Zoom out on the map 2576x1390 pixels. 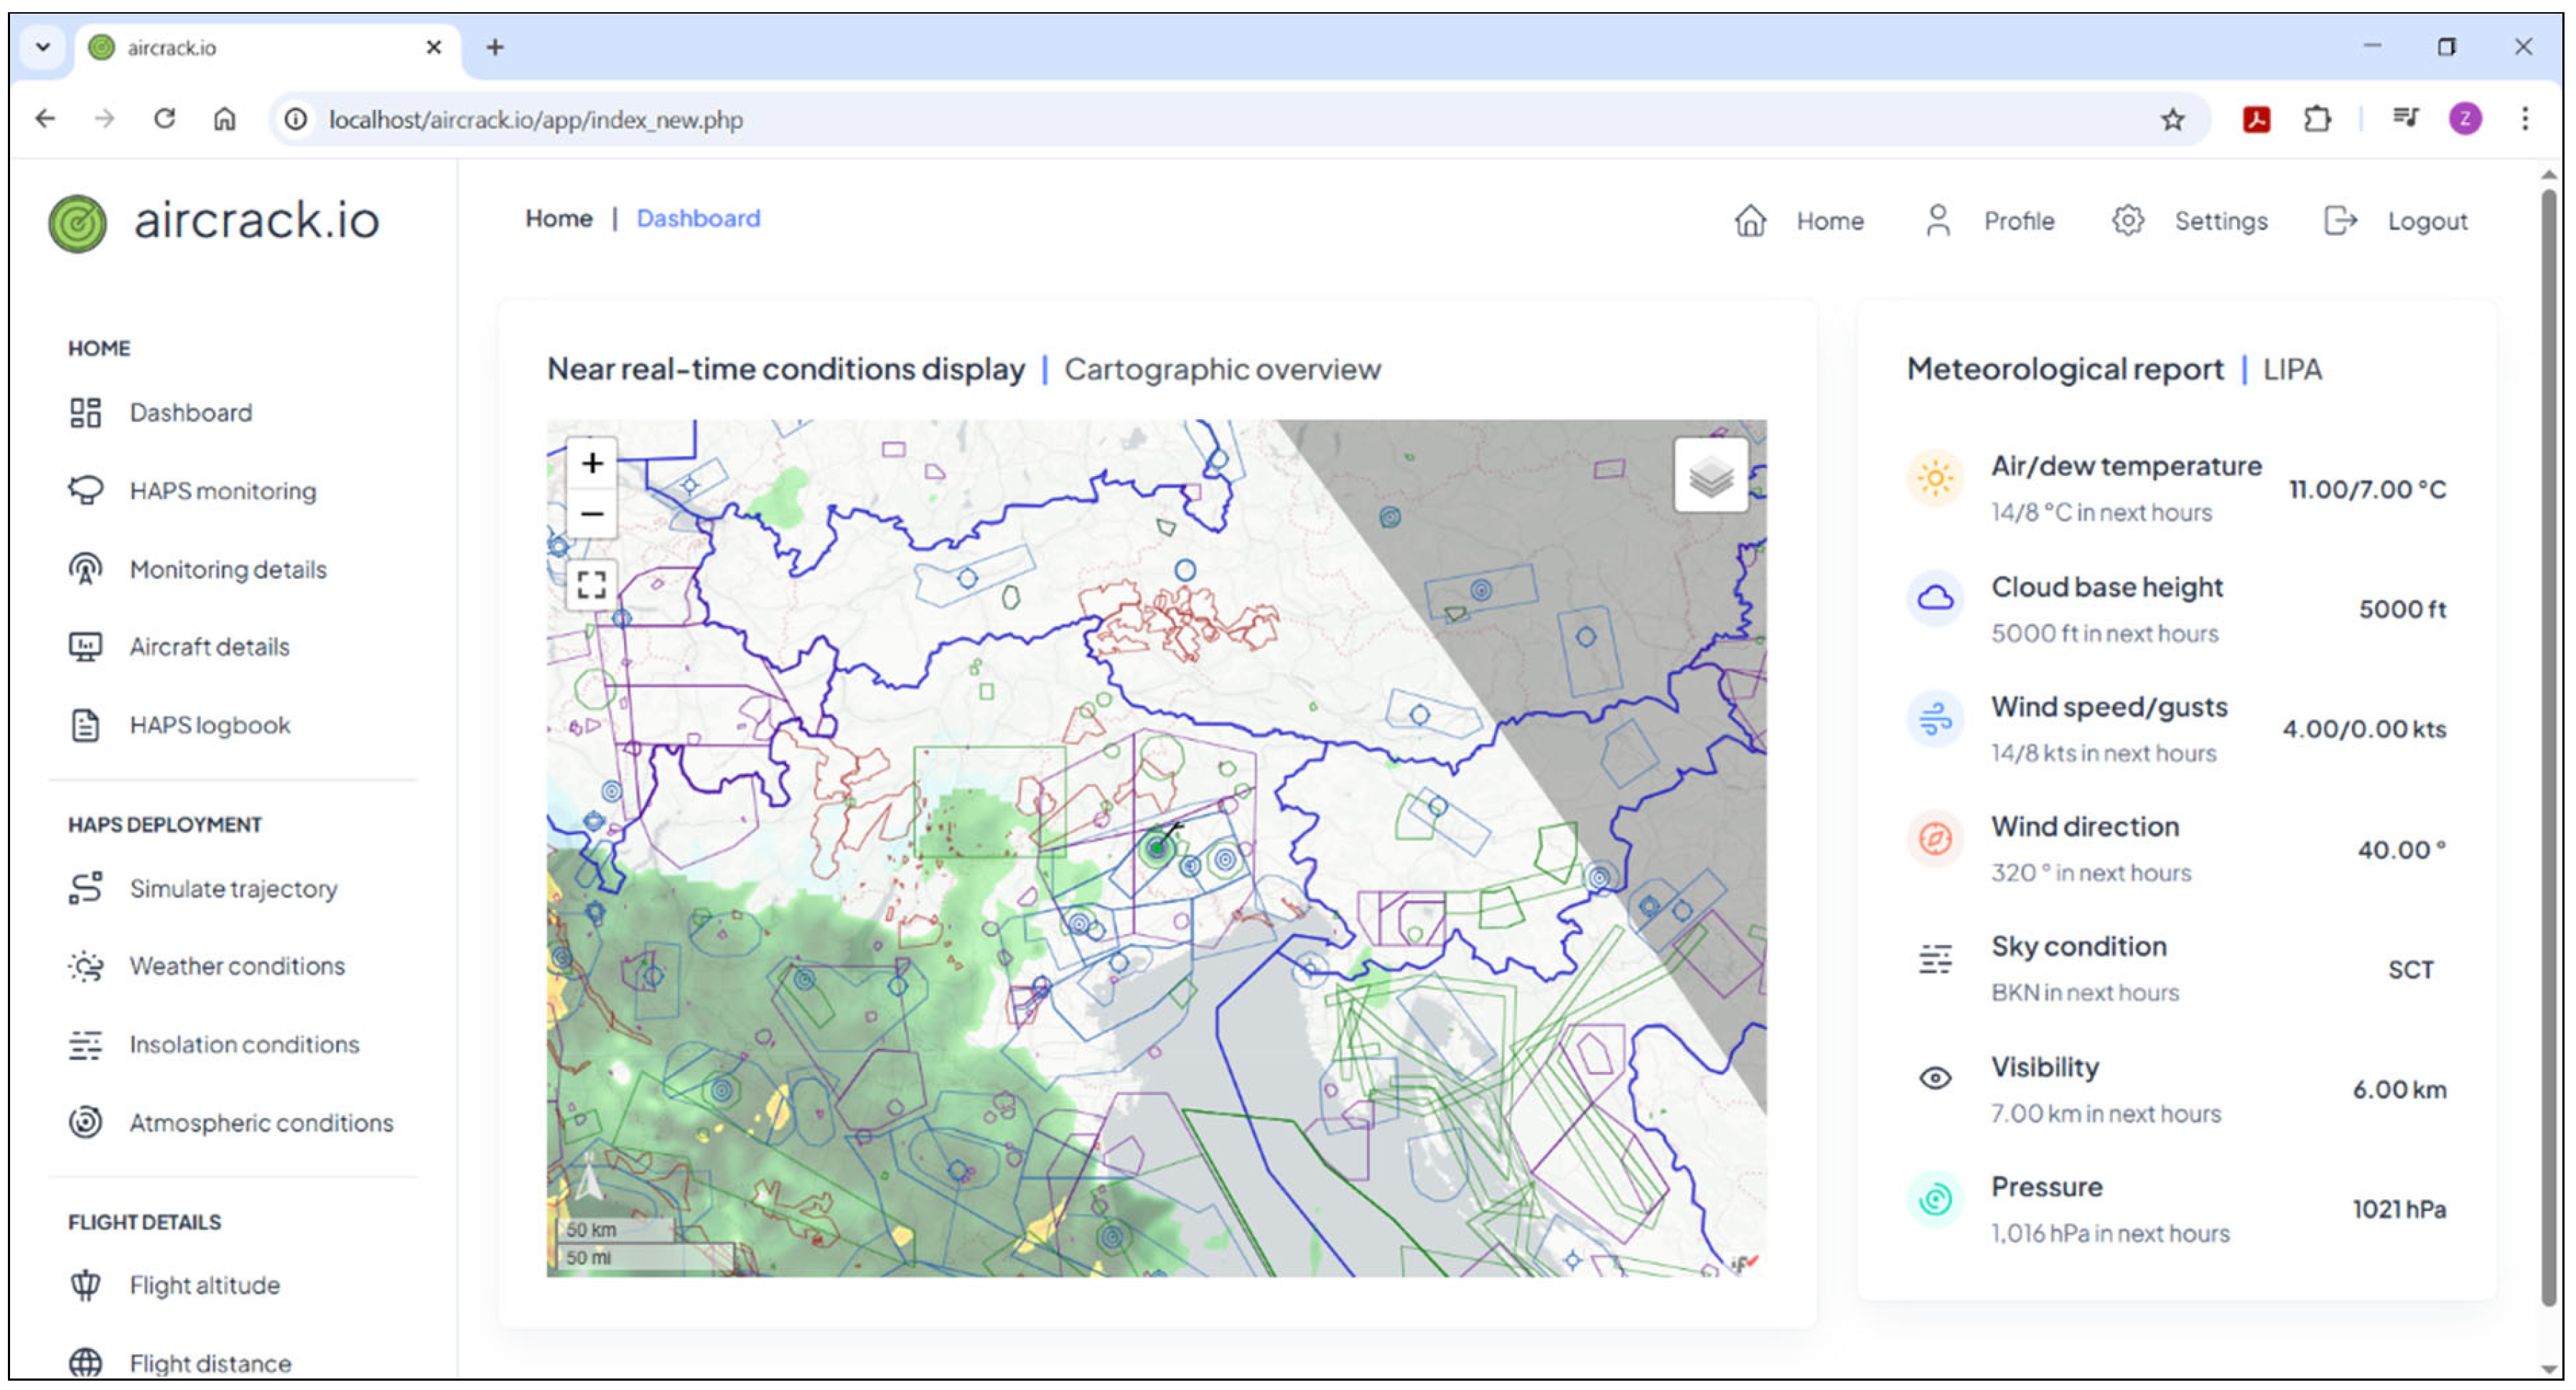[x=592, y=514]
